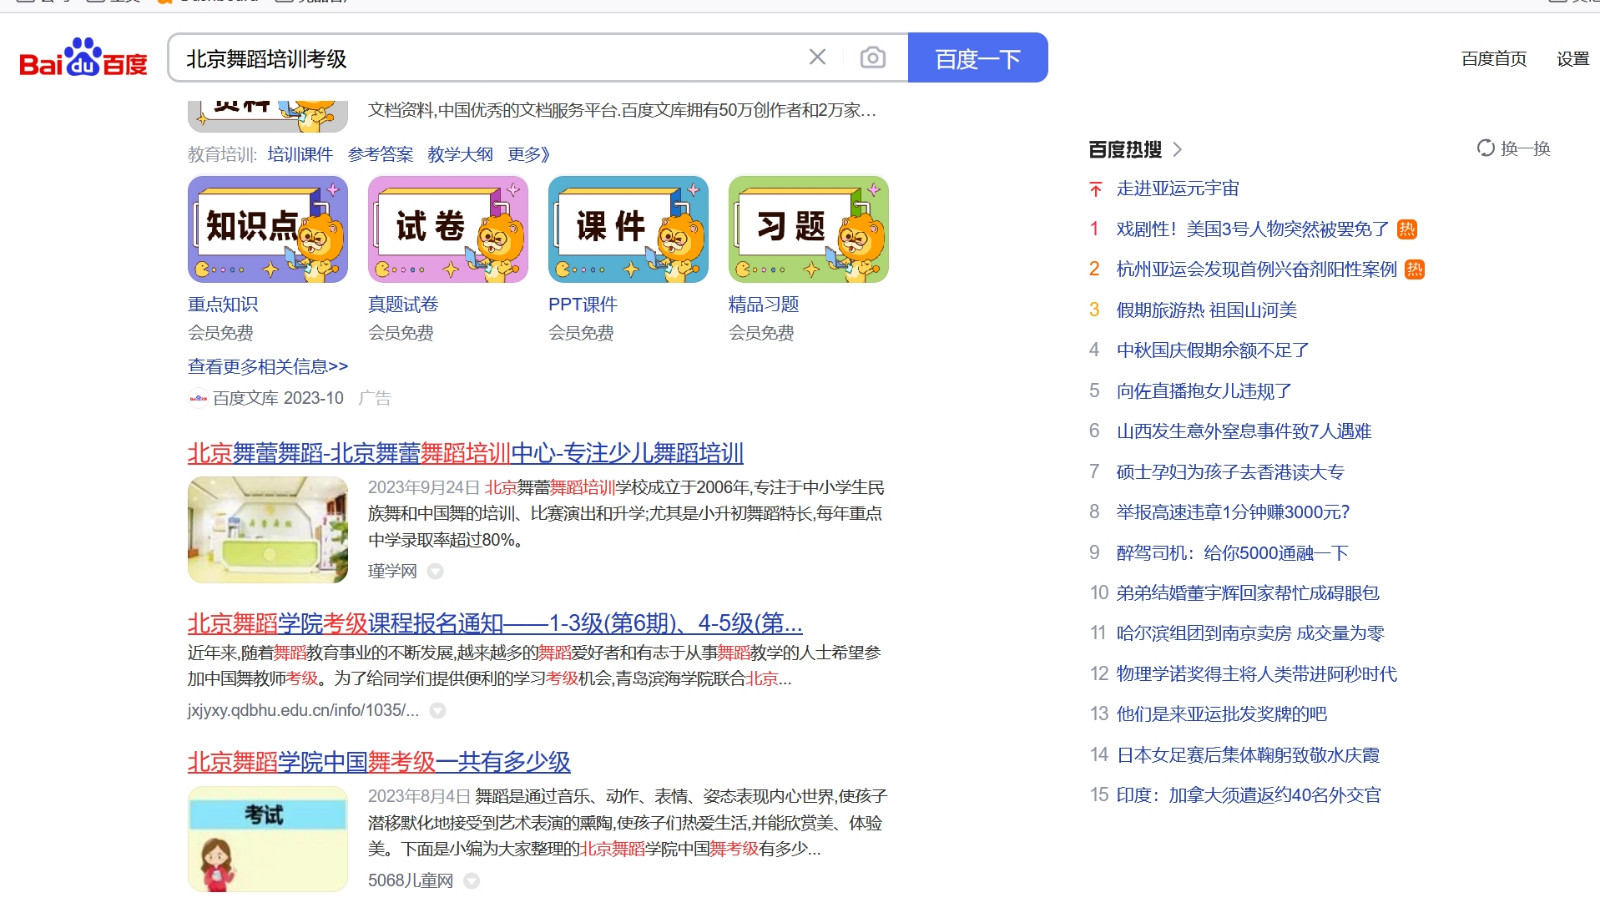
Task: Open hot search 假期旅游热 祖国山河美
Action: 1206,310
